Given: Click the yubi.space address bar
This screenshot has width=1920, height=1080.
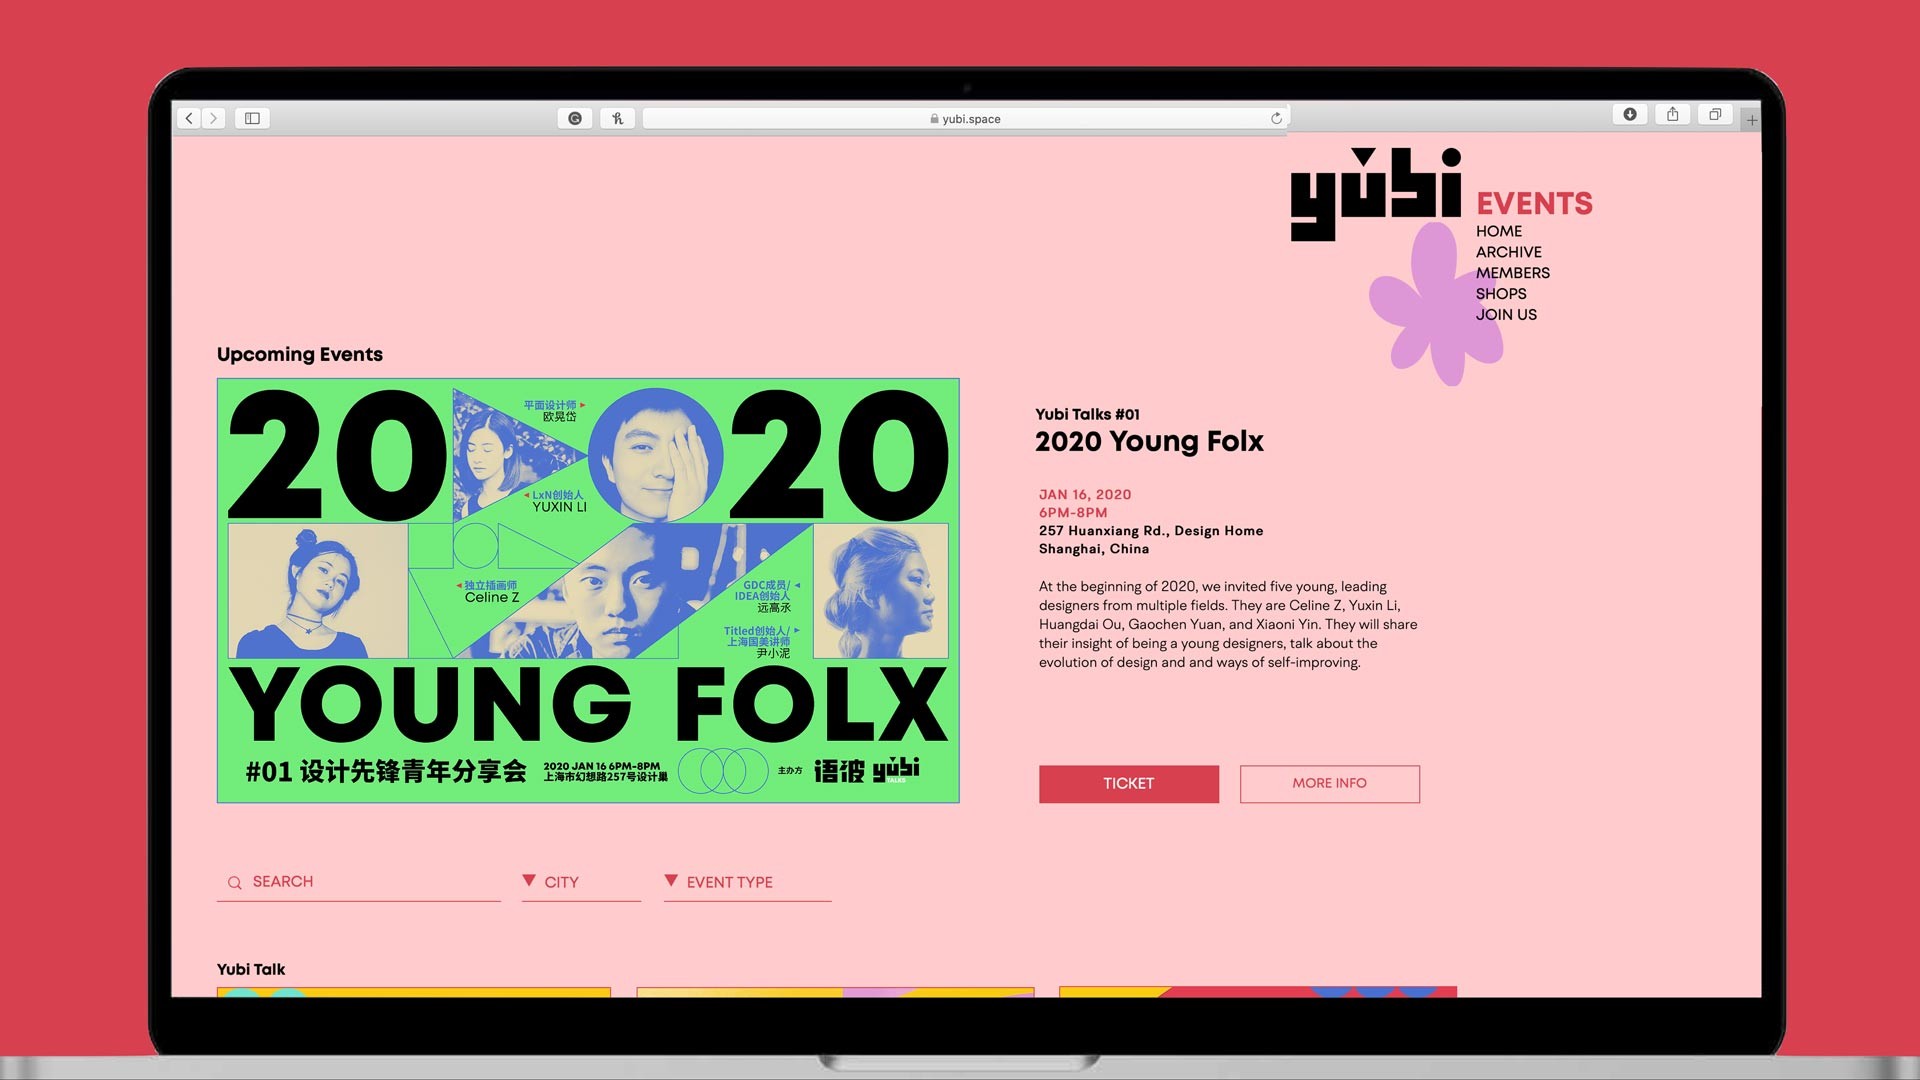Looking at the screenshot, I should tap(965, 118).
